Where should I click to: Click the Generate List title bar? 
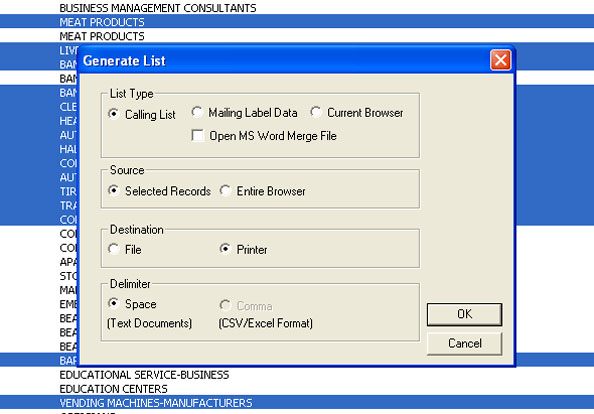(x=284, y=60)
